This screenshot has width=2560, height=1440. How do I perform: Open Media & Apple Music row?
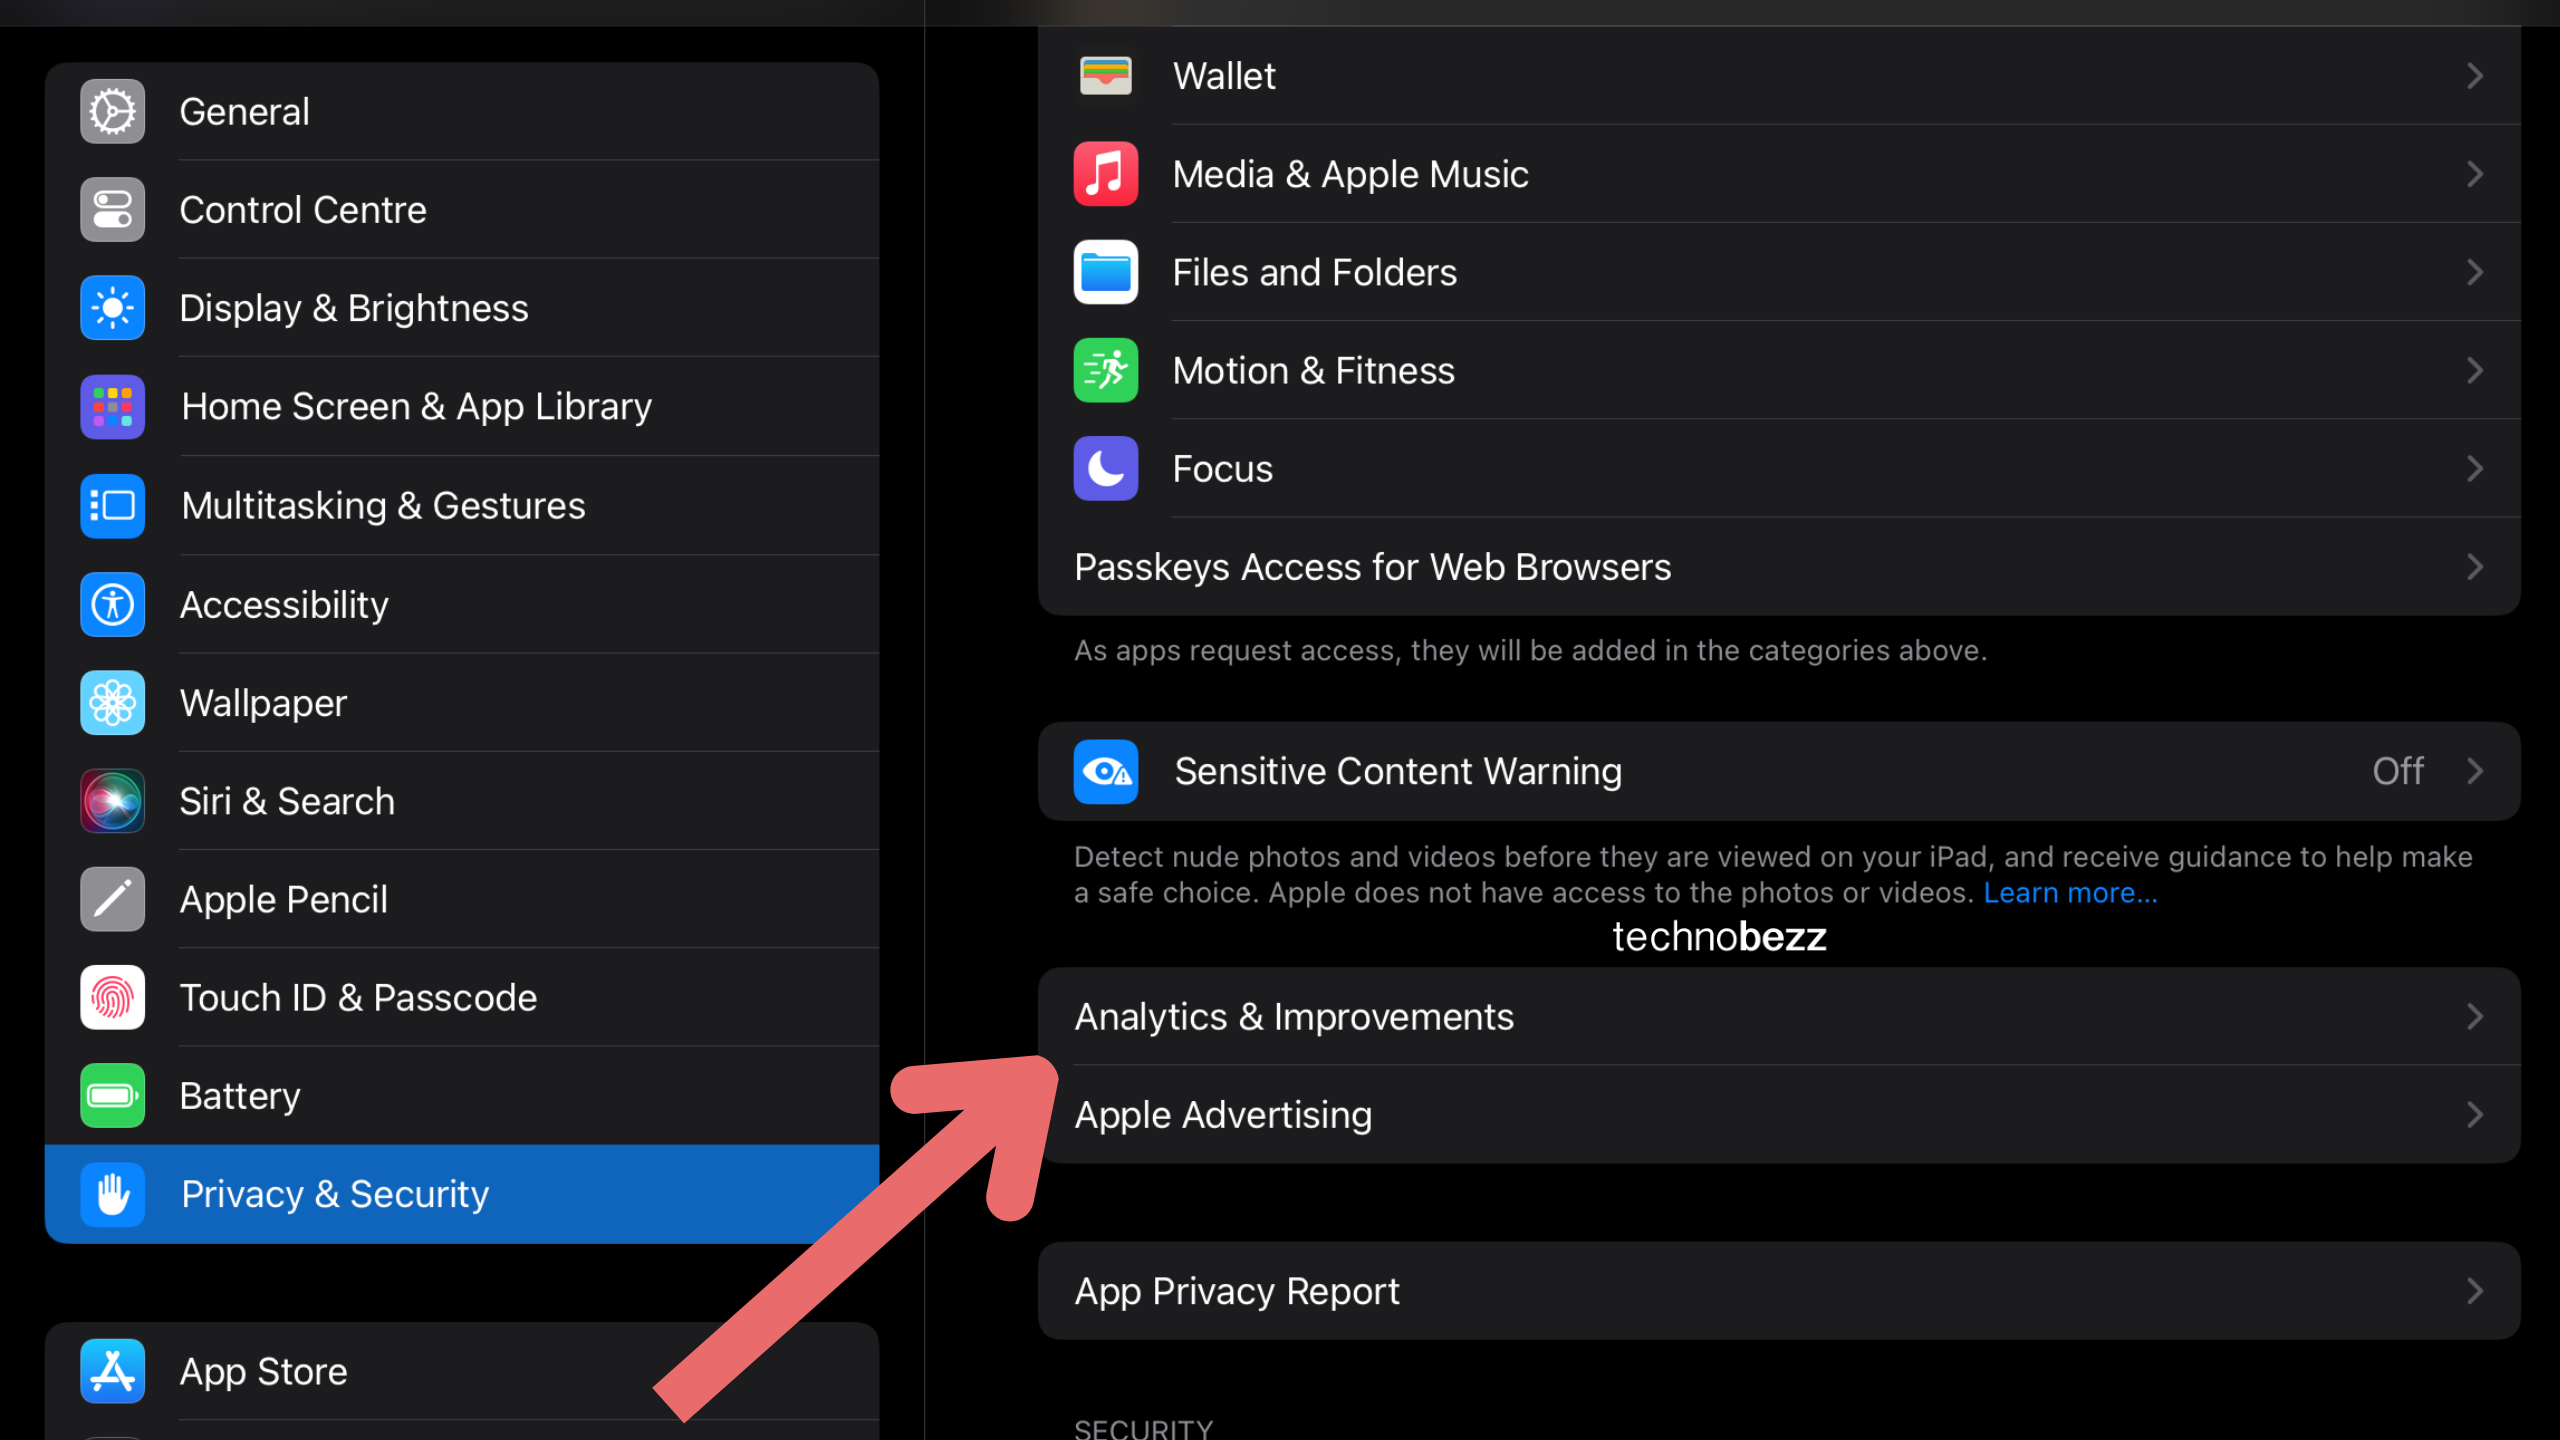coord(1779,174)
